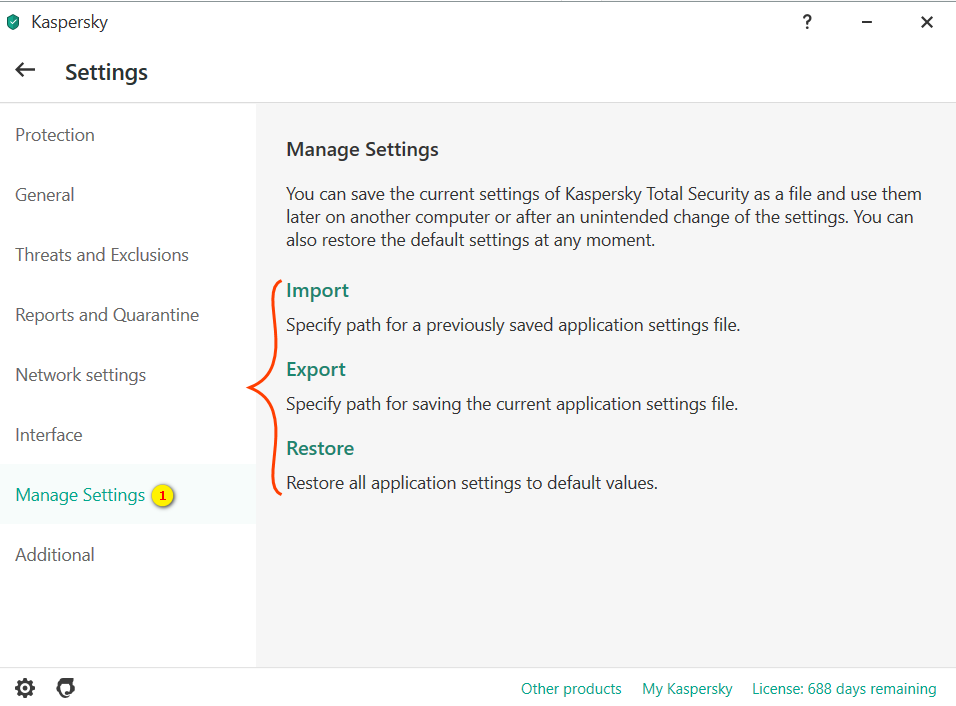Open the Additional settings section
Image resolution: width=956 pixels, height=706 pixels.
click(55, 555)
